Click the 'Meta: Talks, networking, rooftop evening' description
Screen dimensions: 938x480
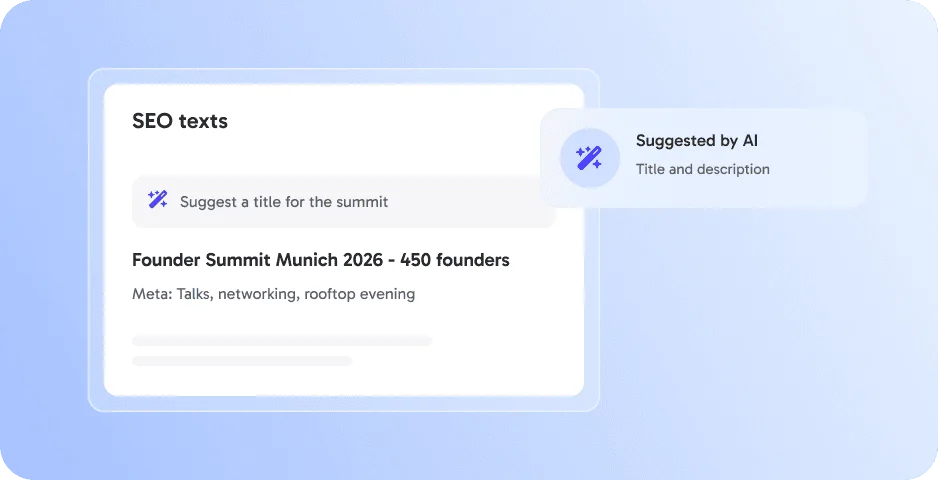(x=273, y=294)
